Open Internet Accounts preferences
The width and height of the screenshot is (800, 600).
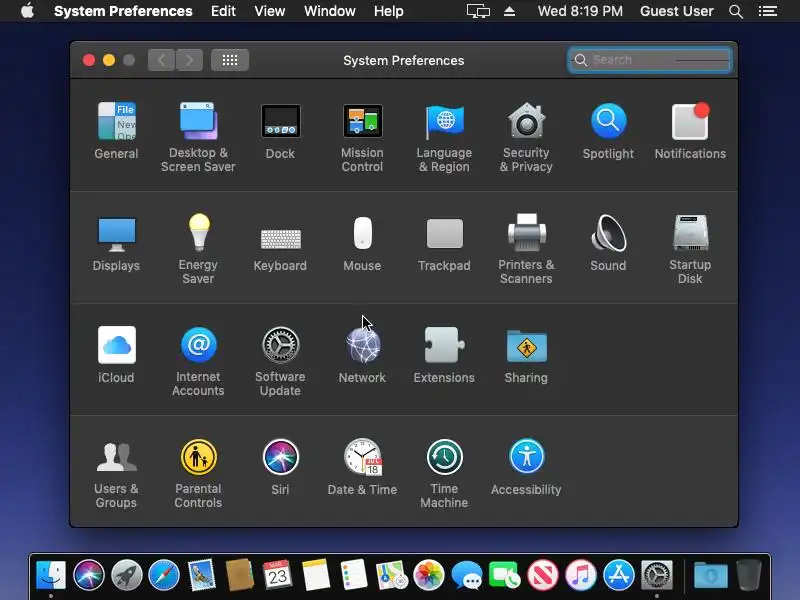(x=198, y=361)
